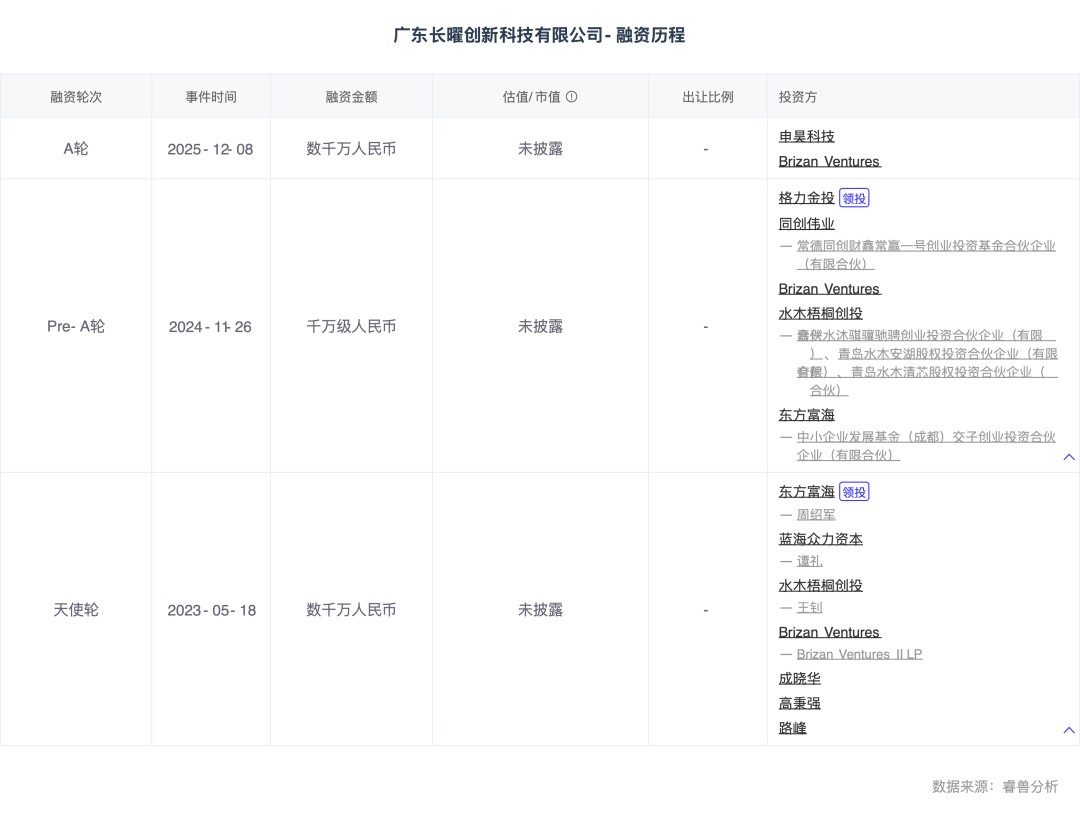Open the 东方富海 link in 天使轮 row

[806, 491]
